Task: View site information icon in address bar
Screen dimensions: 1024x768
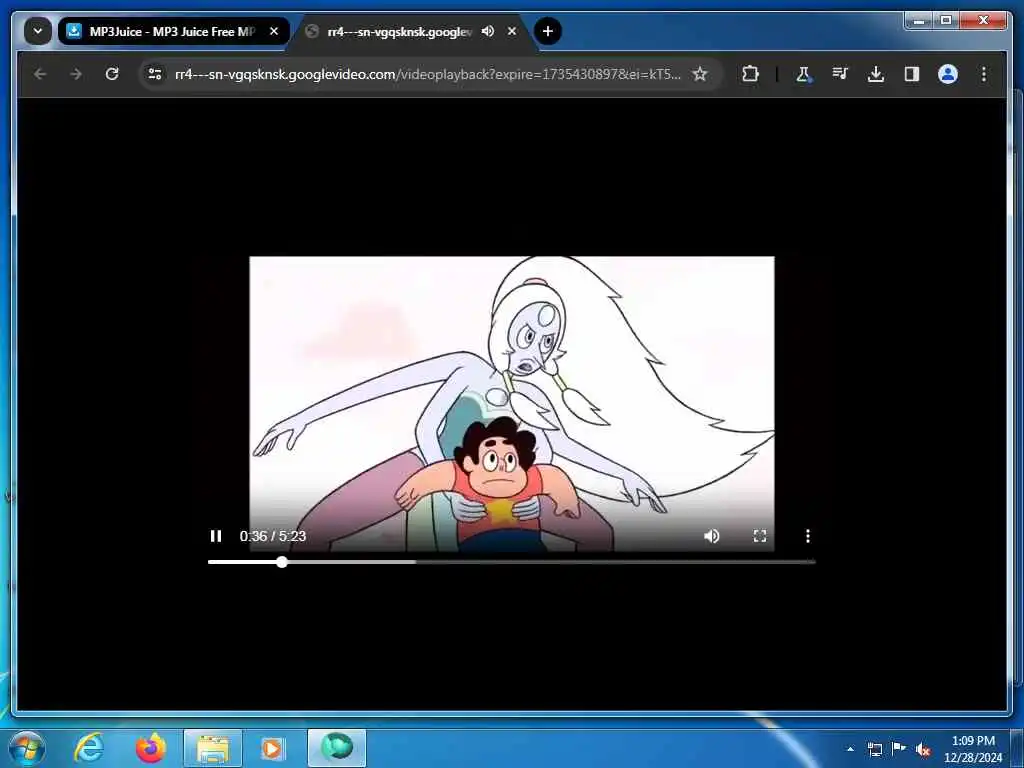Action: coord(155,74)
